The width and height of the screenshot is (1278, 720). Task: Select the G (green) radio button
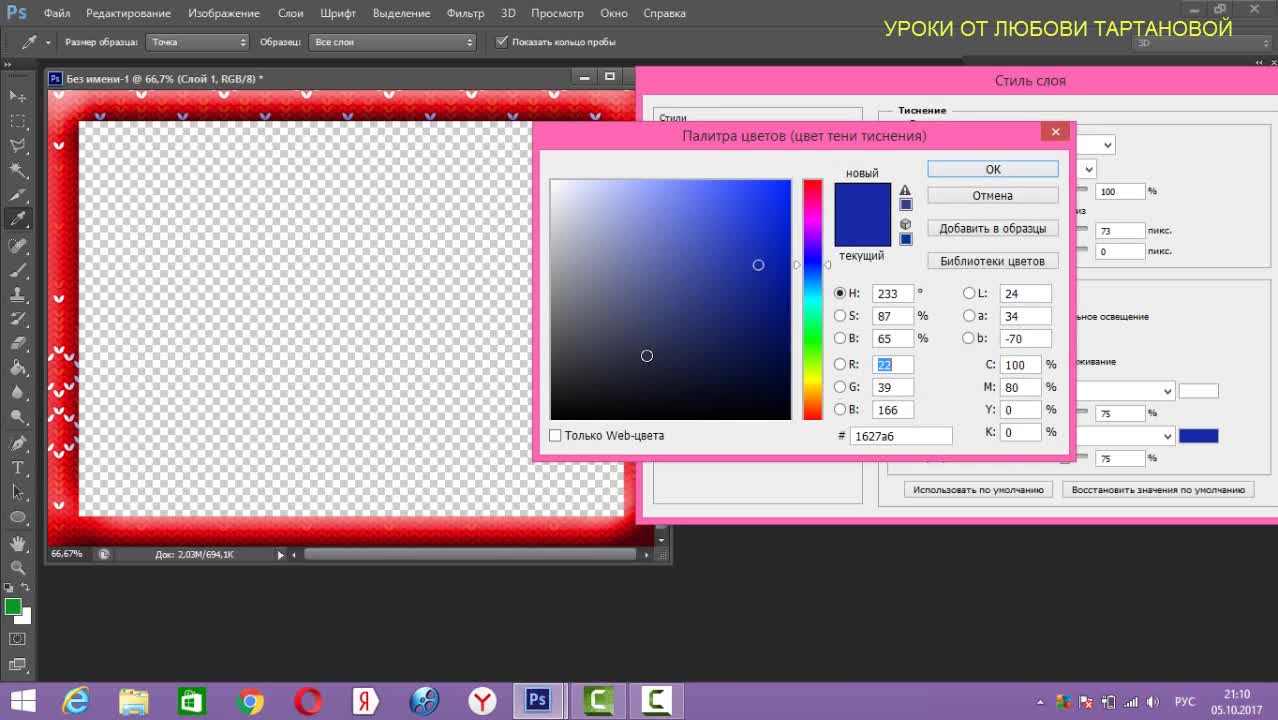tap(840, 387)
